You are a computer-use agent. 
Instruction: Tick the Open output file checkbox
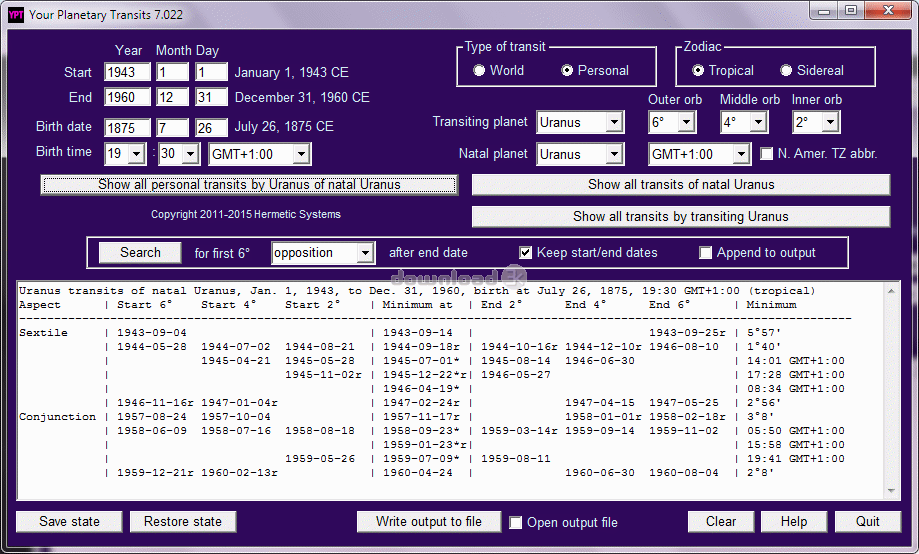pos(516,522)
